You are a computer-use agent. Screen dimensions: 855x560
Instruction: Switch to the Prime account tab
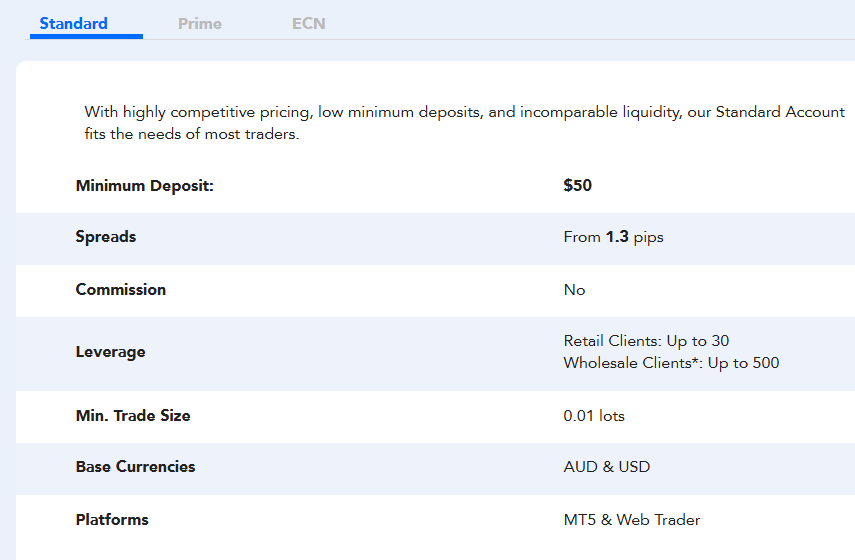[x=200, y=23]
